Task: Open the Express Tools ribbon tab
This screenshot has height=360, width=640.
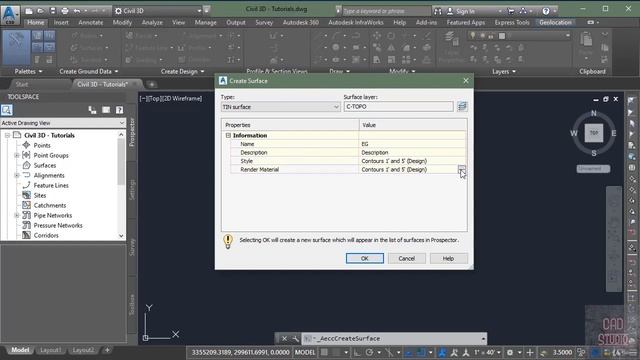Action: click(x=512, y=22)
